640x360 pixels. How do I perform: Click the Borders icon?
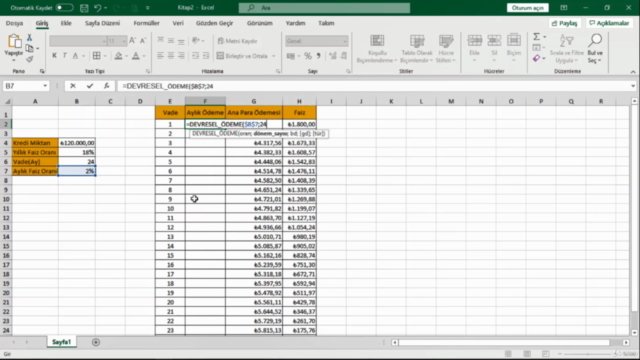97,56
